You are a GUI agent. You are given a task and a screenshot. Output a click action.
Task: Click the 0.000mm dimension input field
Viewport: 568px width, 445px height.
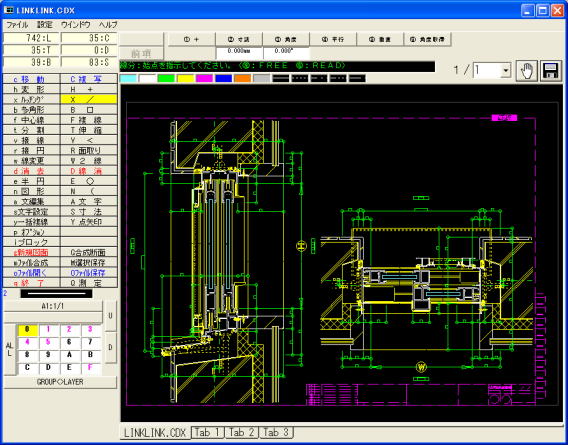[x=239, y=52]
